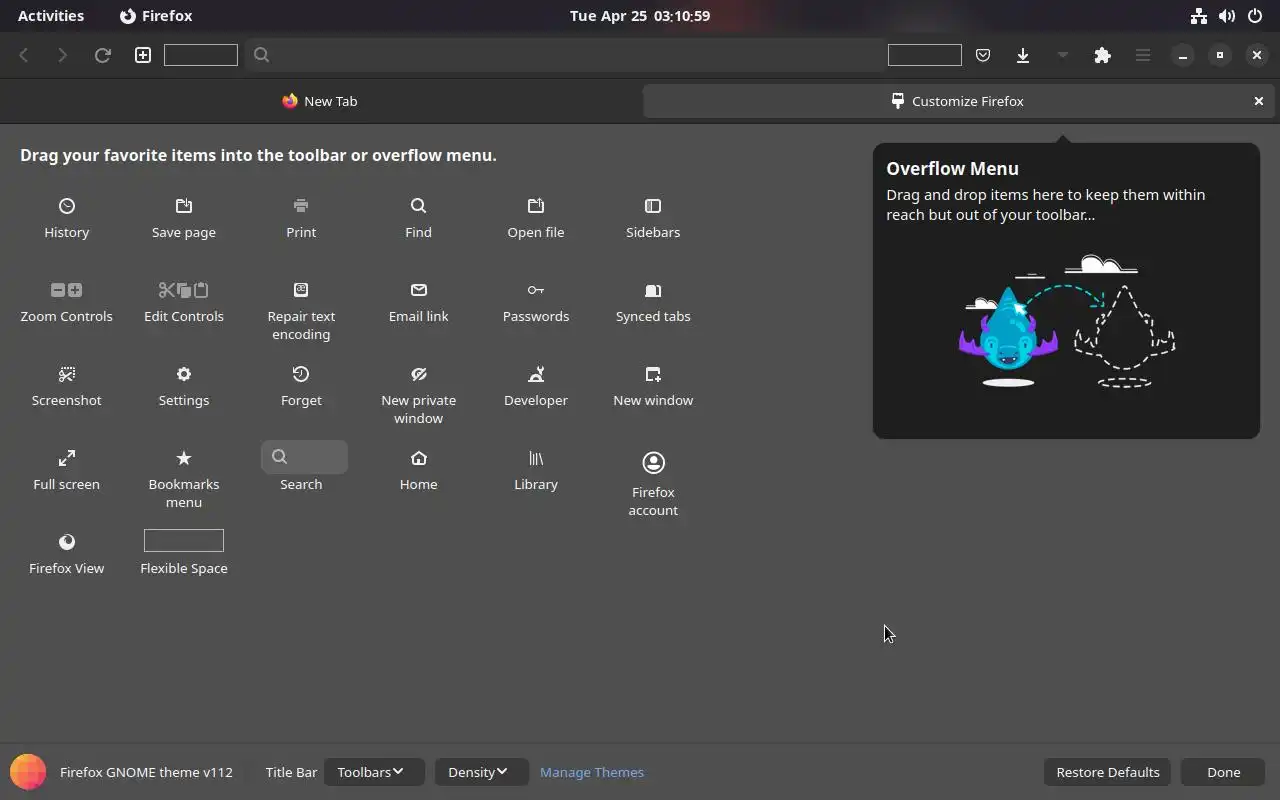Viewport: 1280px width, 800px height.
Task: Click the Search box widget
Action: tap(304, 457)
